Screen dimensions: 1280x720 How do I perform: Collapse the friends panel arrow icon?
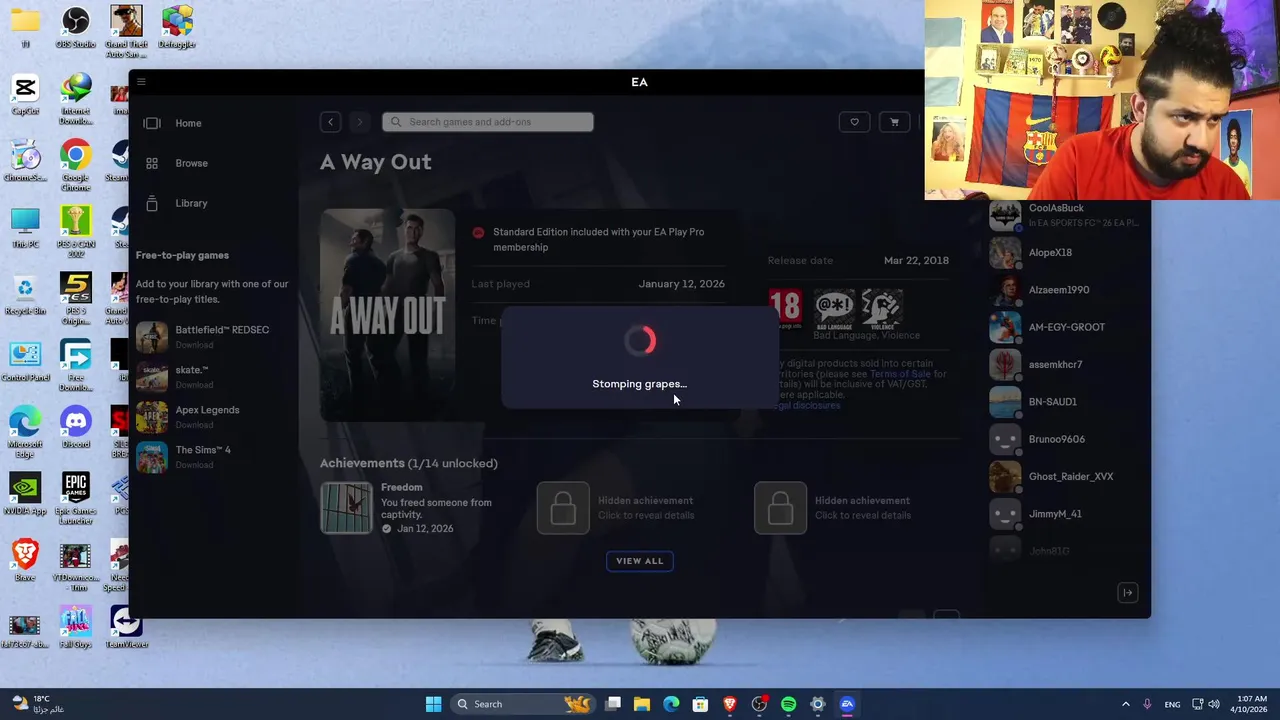(x=1127, y=593)
